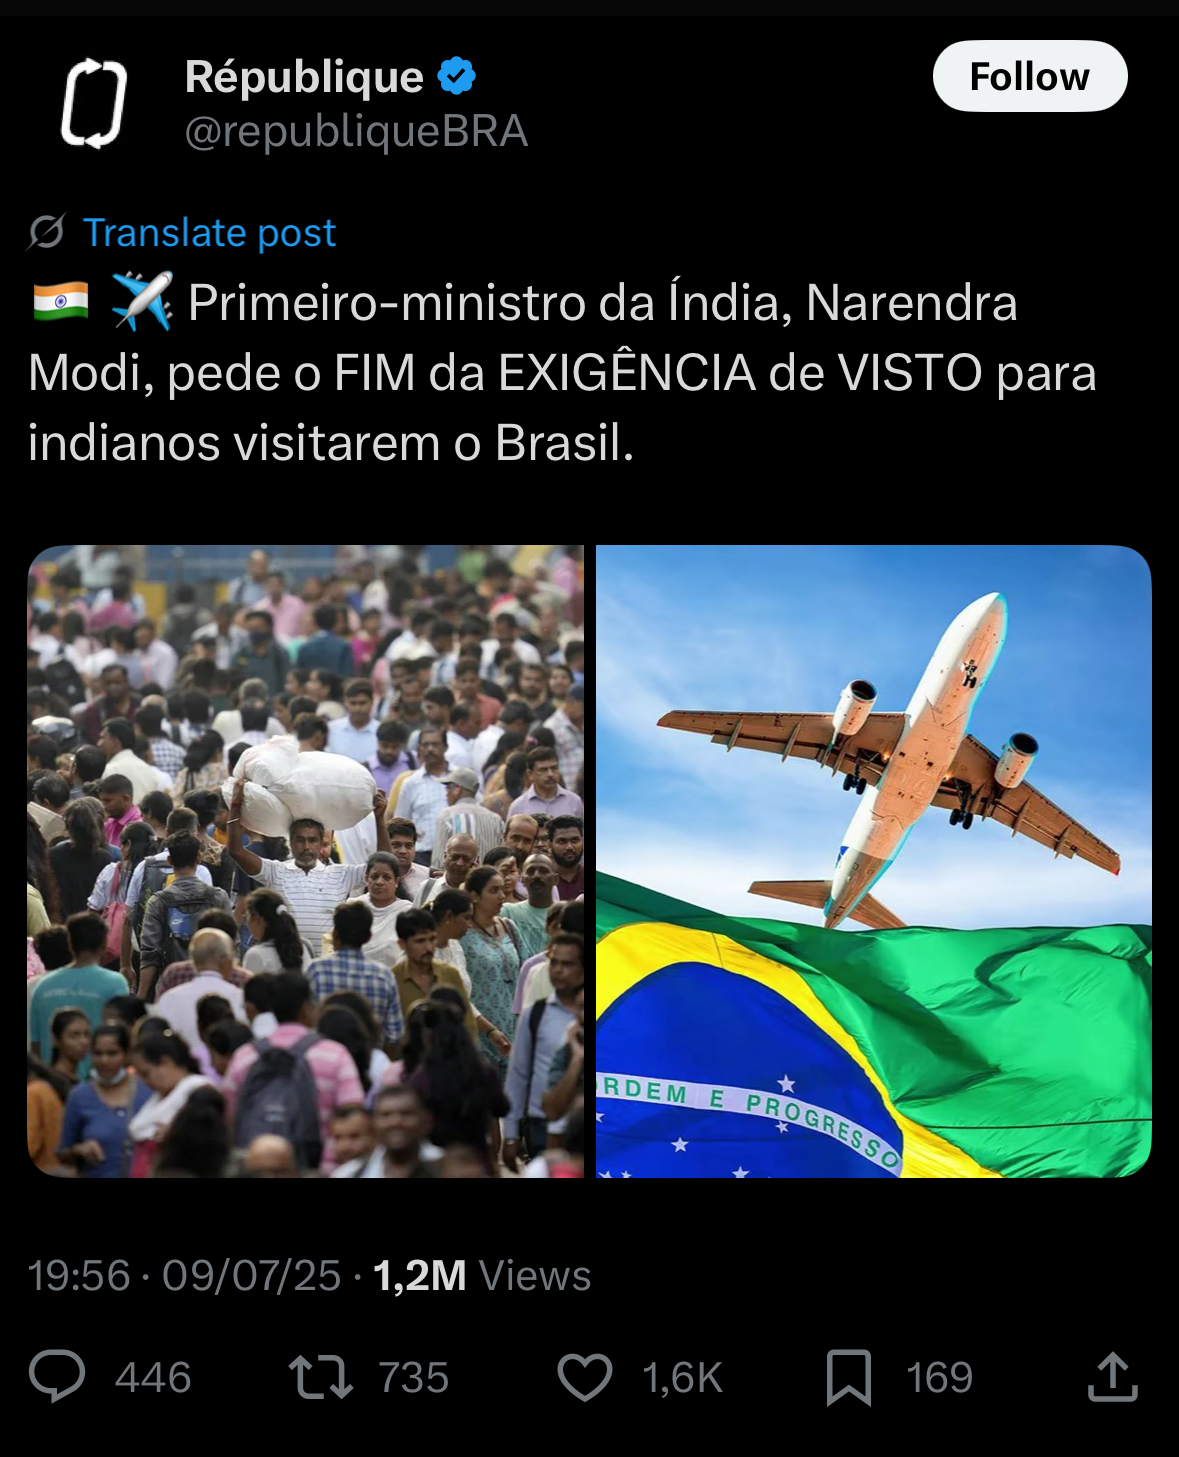1179x1457 pixels.
Task: Open the République display name
Action: point(304,76)
